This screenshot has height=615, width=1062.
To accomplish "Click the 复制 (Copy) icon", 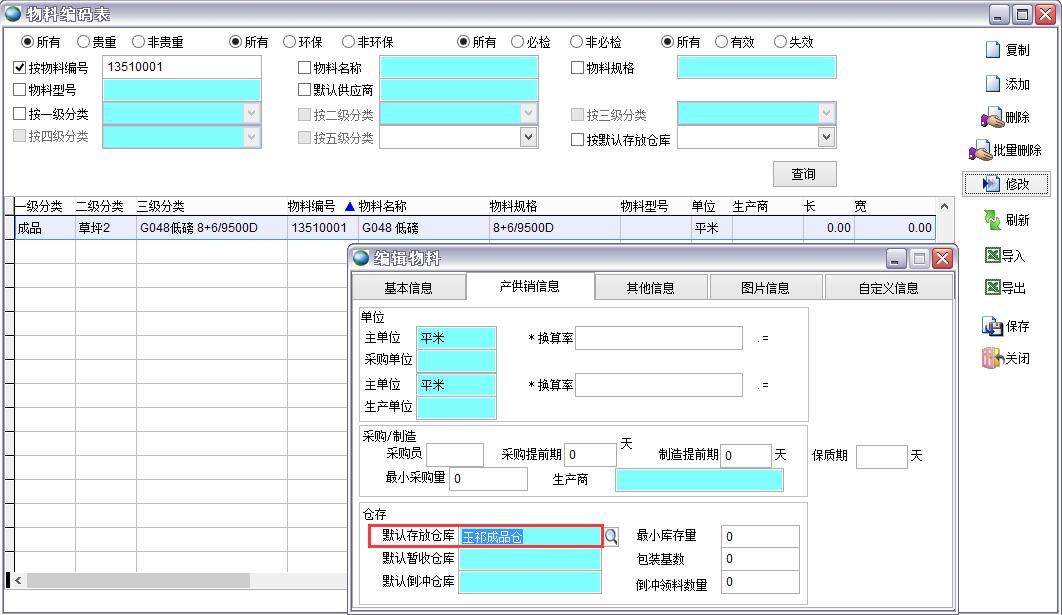I will (992, 50).
